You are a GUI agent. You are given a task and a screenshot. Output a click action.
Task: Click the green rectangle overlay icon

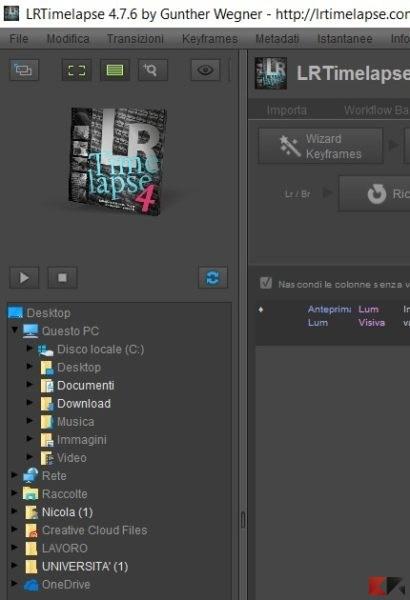[x=115, y=70]
